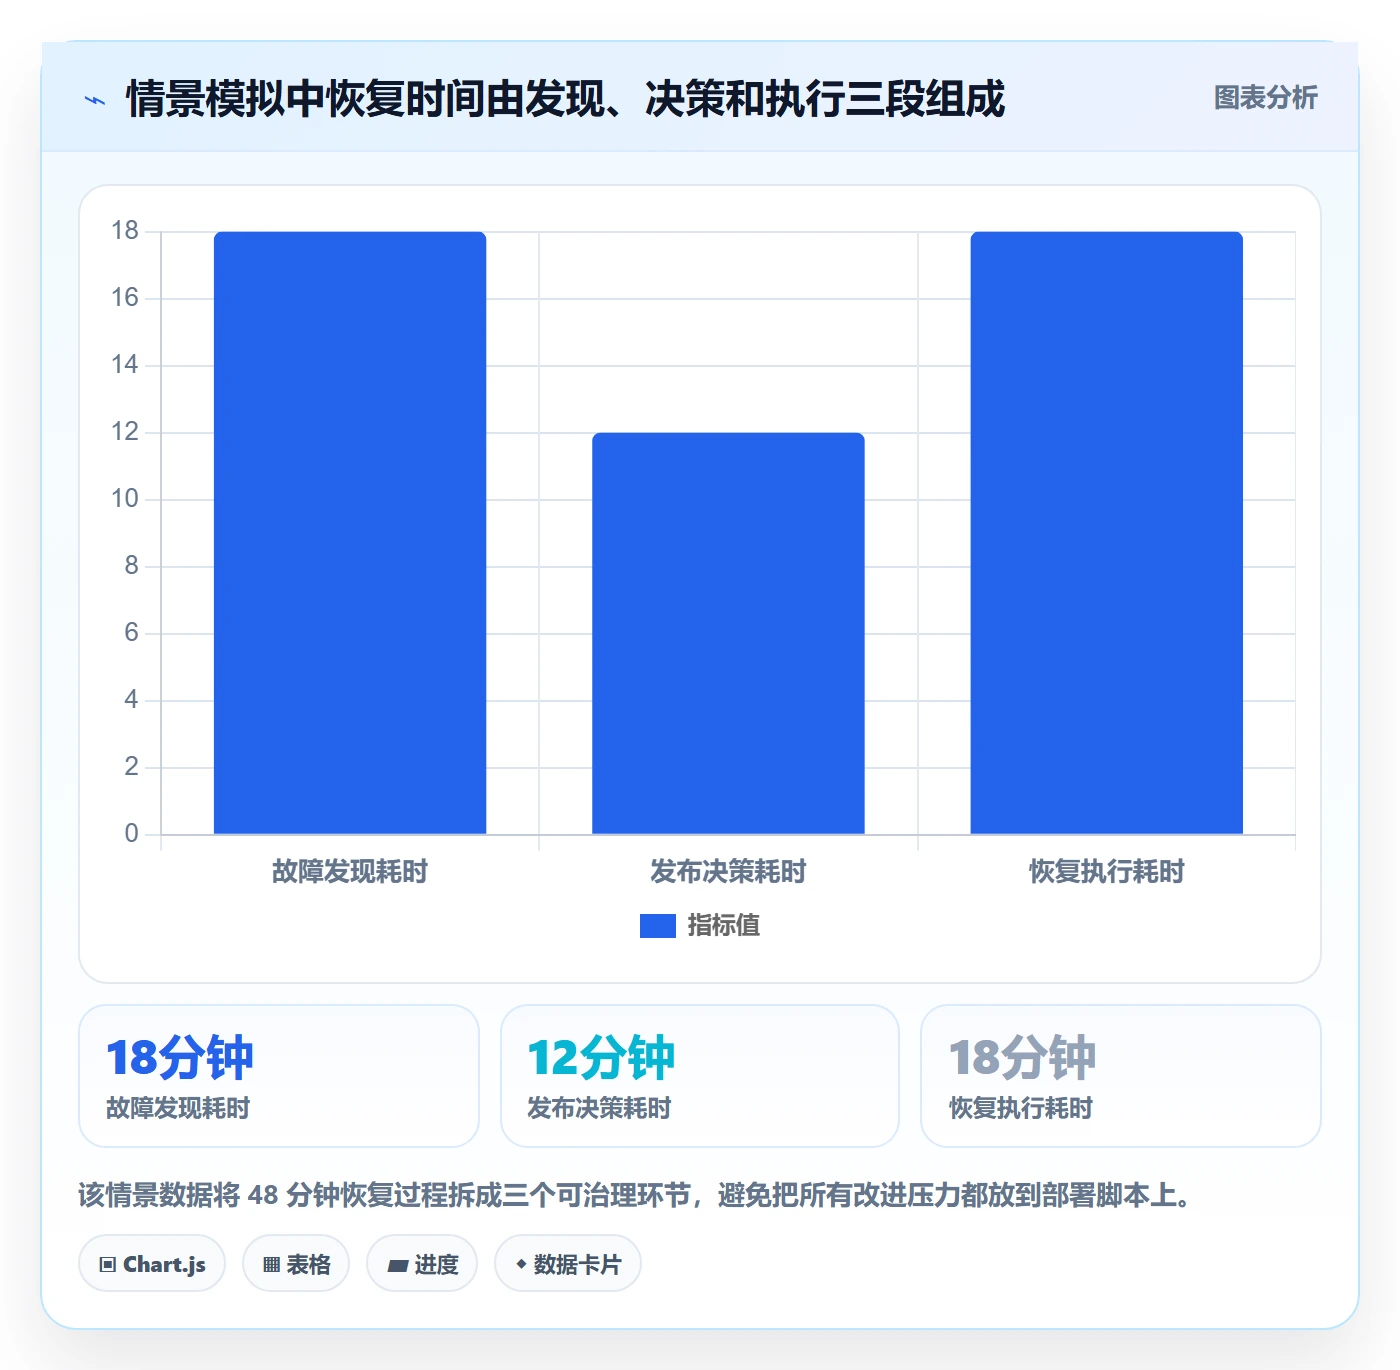Screen dimensions: 1400x1370
Task: Click the y-axis tick label 10
Action: [125, 499]
